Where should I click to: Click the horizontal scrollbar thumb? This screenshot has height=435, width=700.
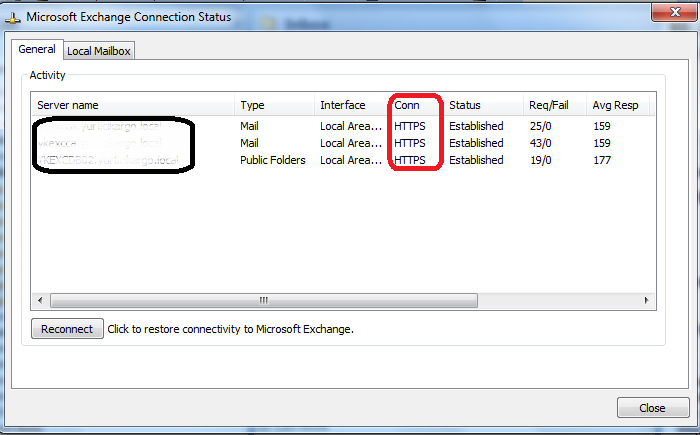264,300
